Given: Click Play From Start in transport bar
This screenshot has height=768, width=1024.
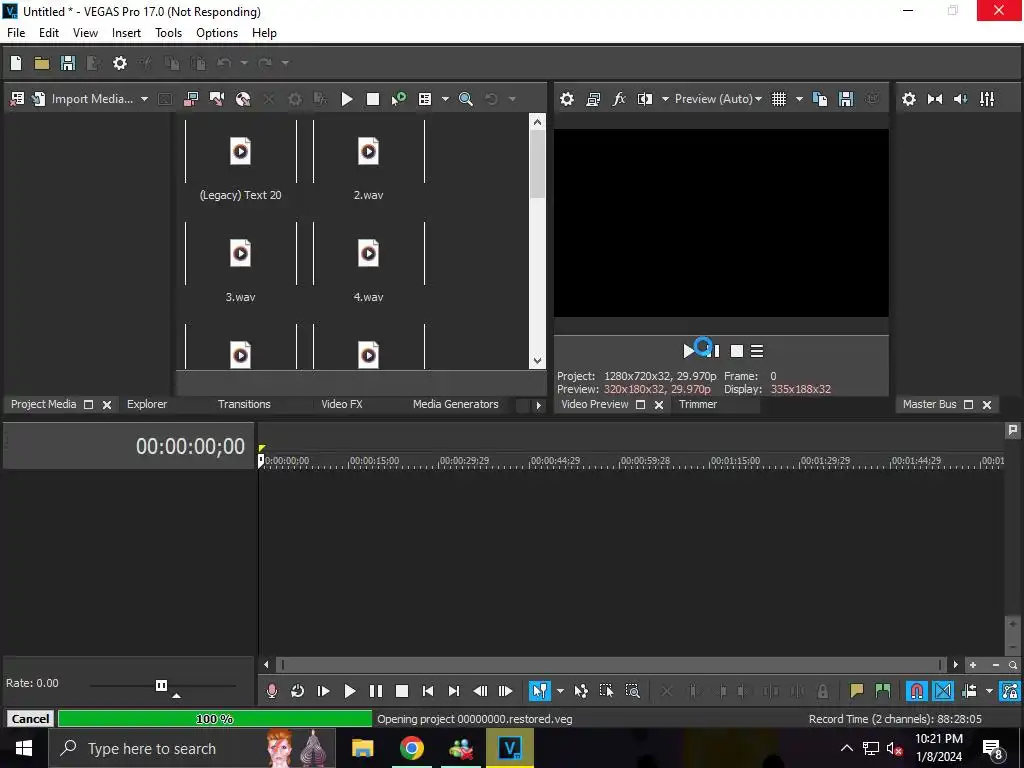Looking at the screenshot, I should 323,691.
